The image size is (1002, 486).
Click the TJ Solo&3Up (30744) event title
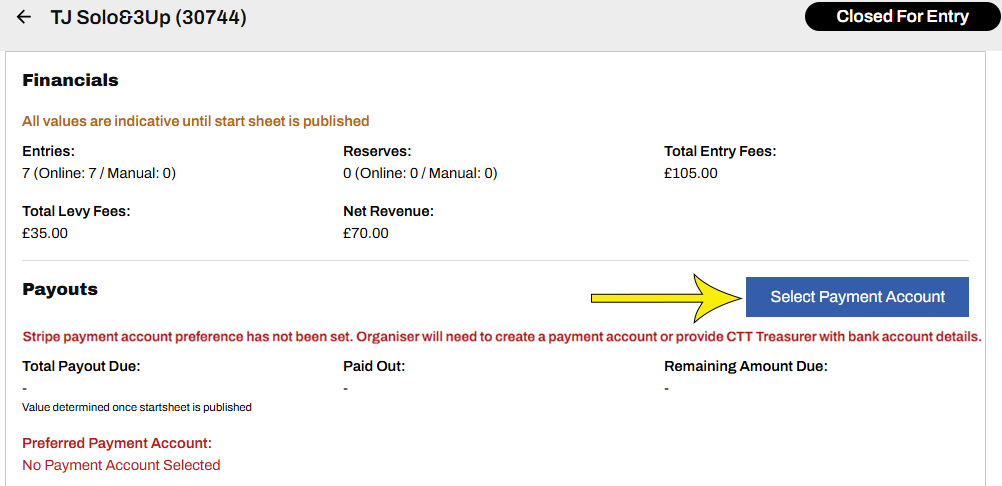pos(149,17)
